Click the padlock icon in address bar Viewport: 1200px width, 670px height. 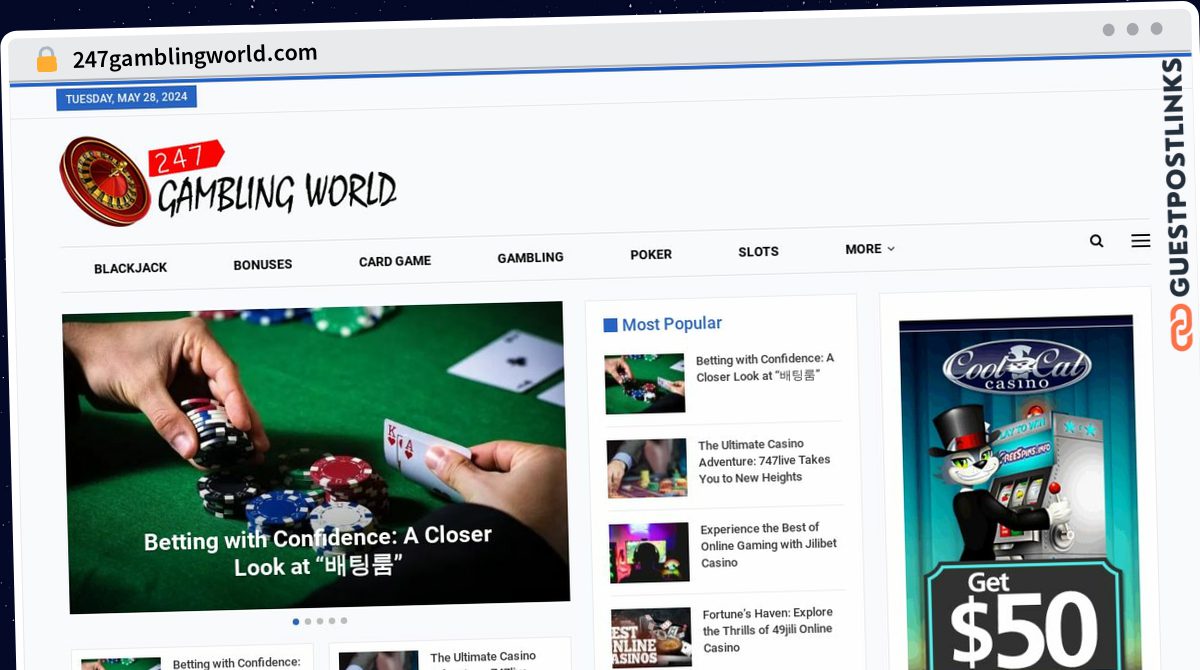tap(46, 60)
